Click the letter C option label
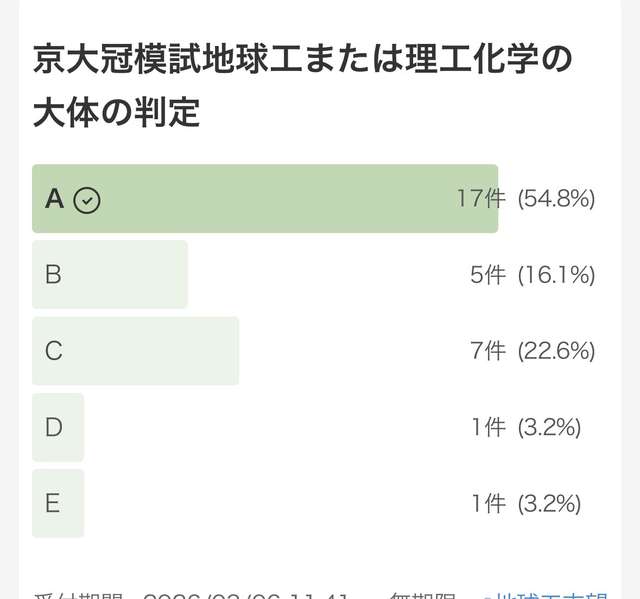Viewport: 640px width, 599px height. [x=53, y=351]
